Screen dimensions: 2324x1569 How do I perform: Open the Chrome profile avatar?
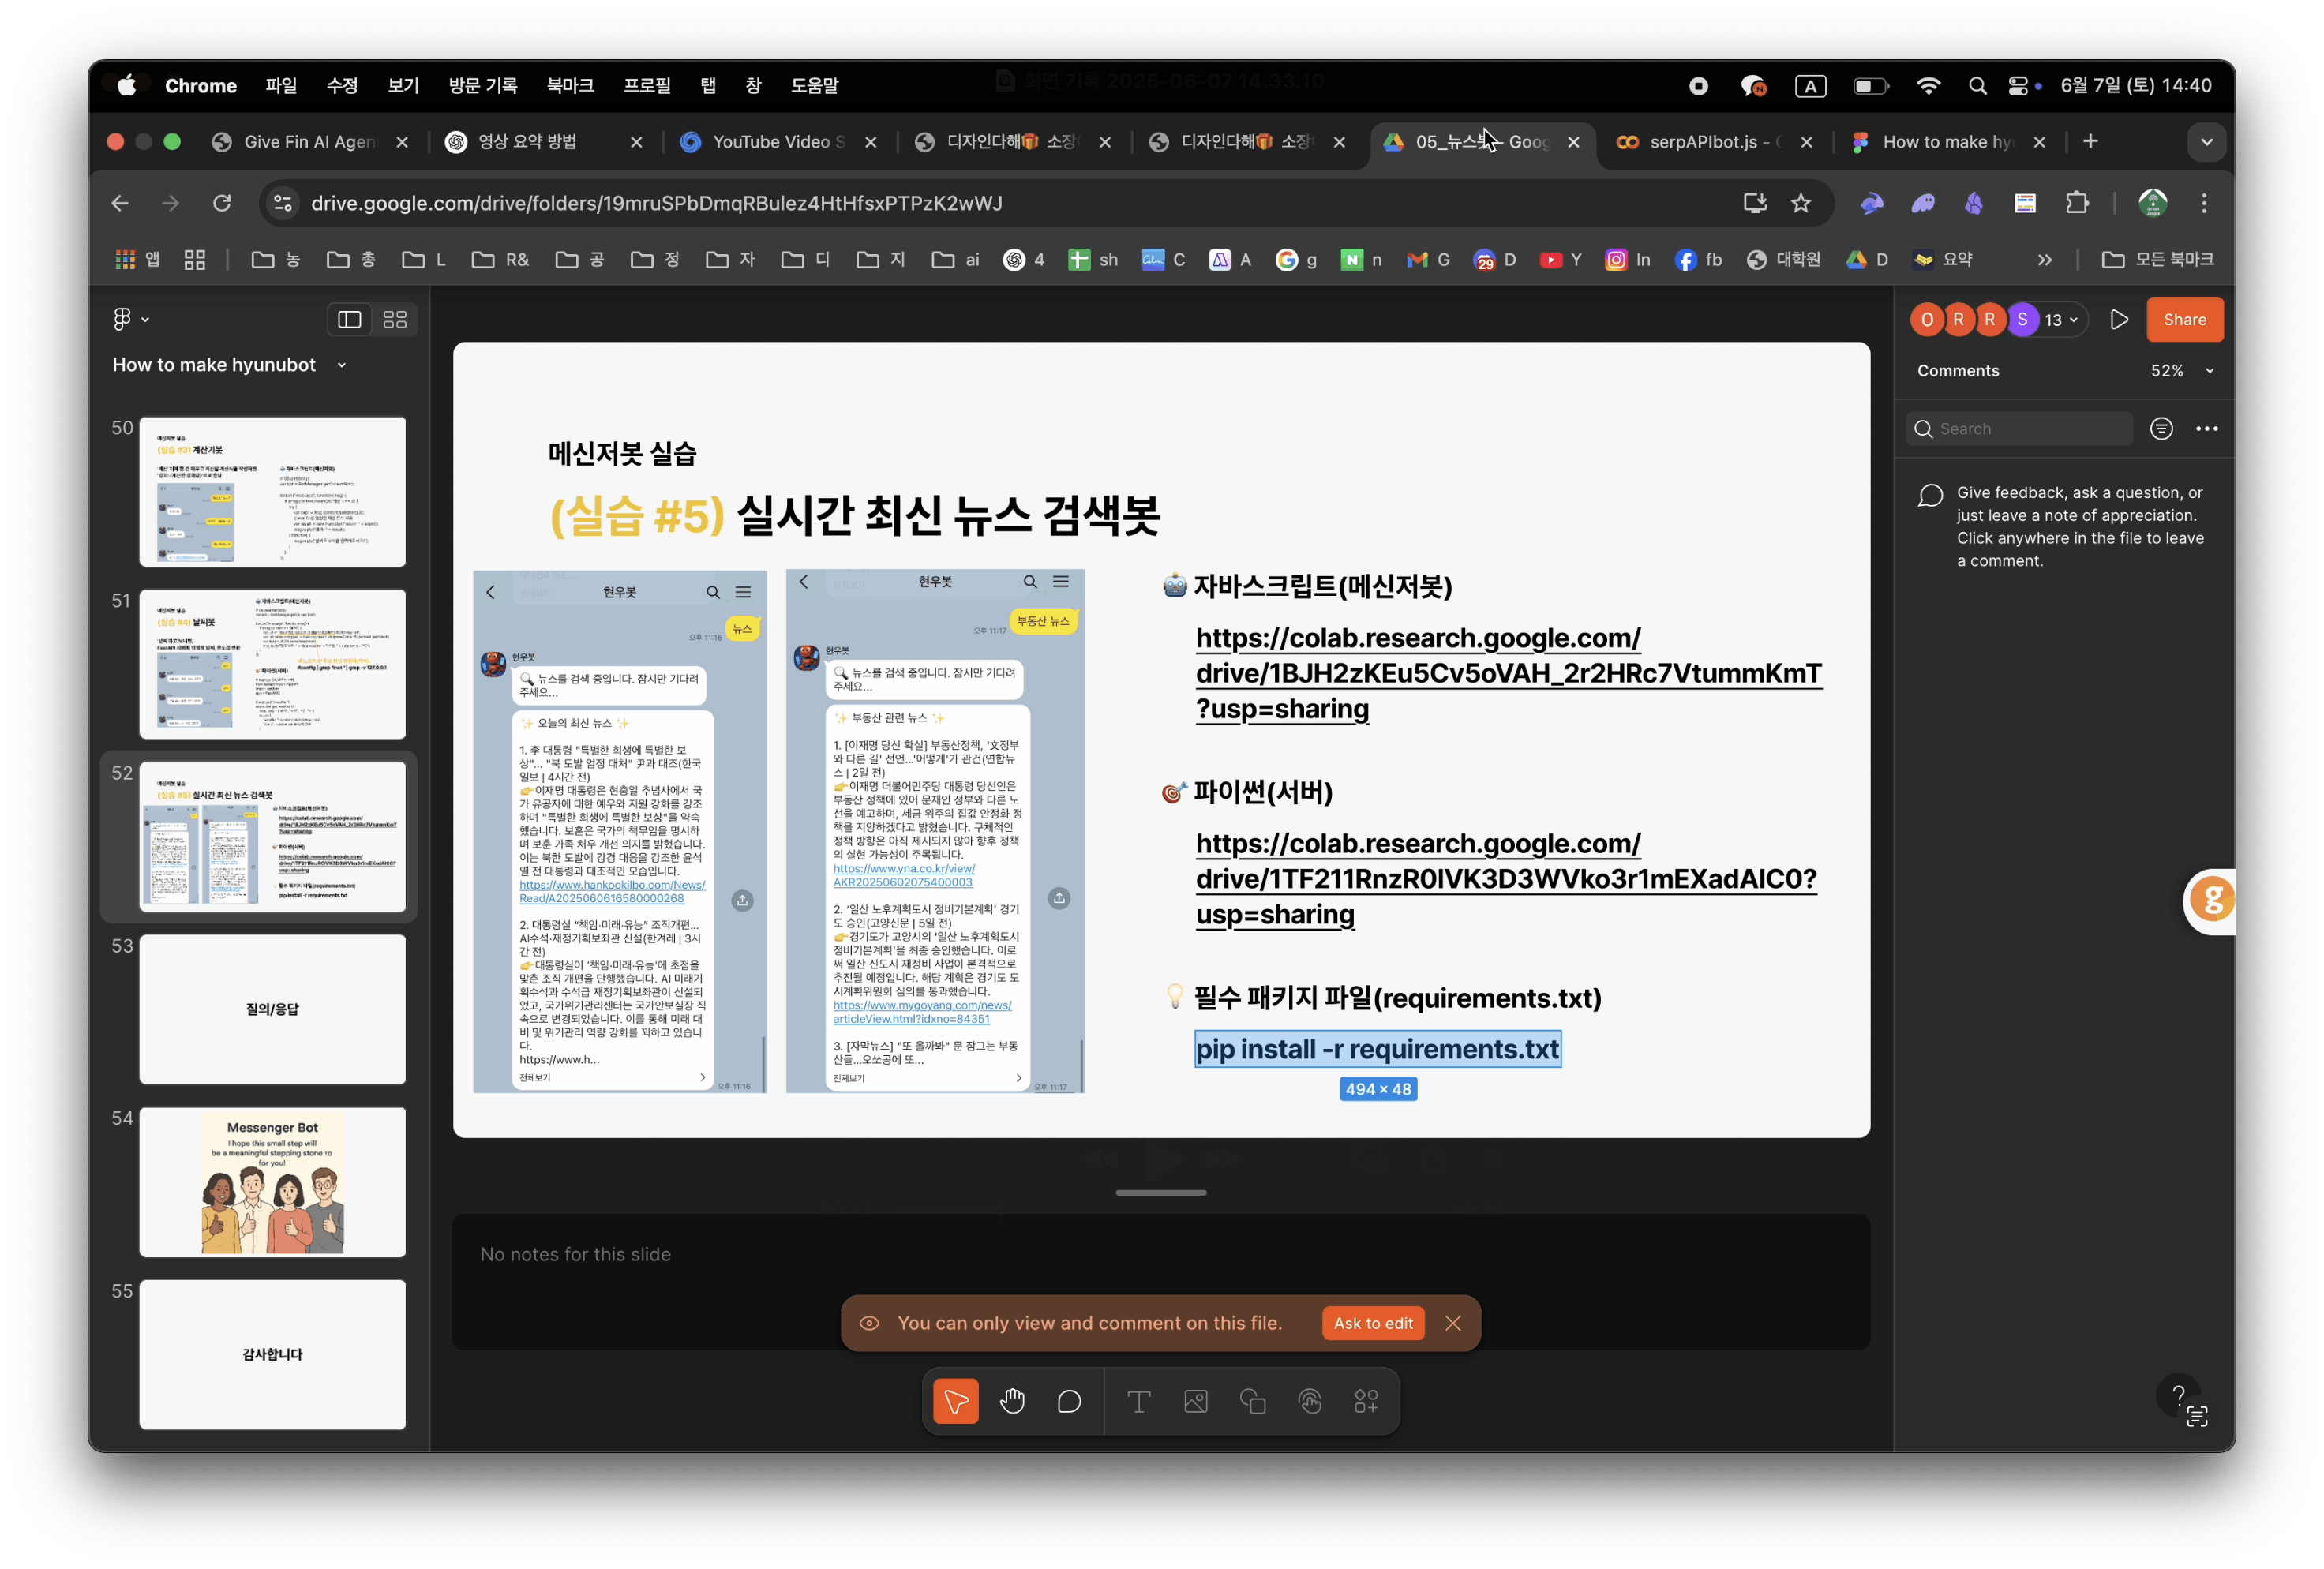[x=2152, y=203]
